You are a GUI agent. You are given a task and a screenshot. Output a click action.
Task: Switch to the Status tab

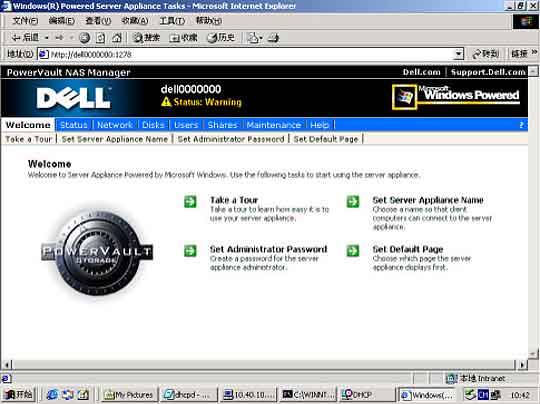(74, 125)
